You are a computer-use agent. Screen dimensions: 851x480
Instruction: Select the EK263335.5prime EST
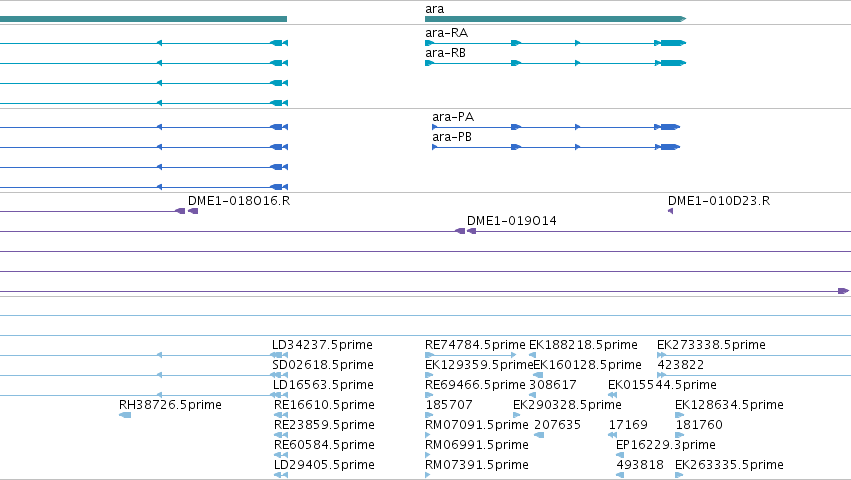click(729, 465)
